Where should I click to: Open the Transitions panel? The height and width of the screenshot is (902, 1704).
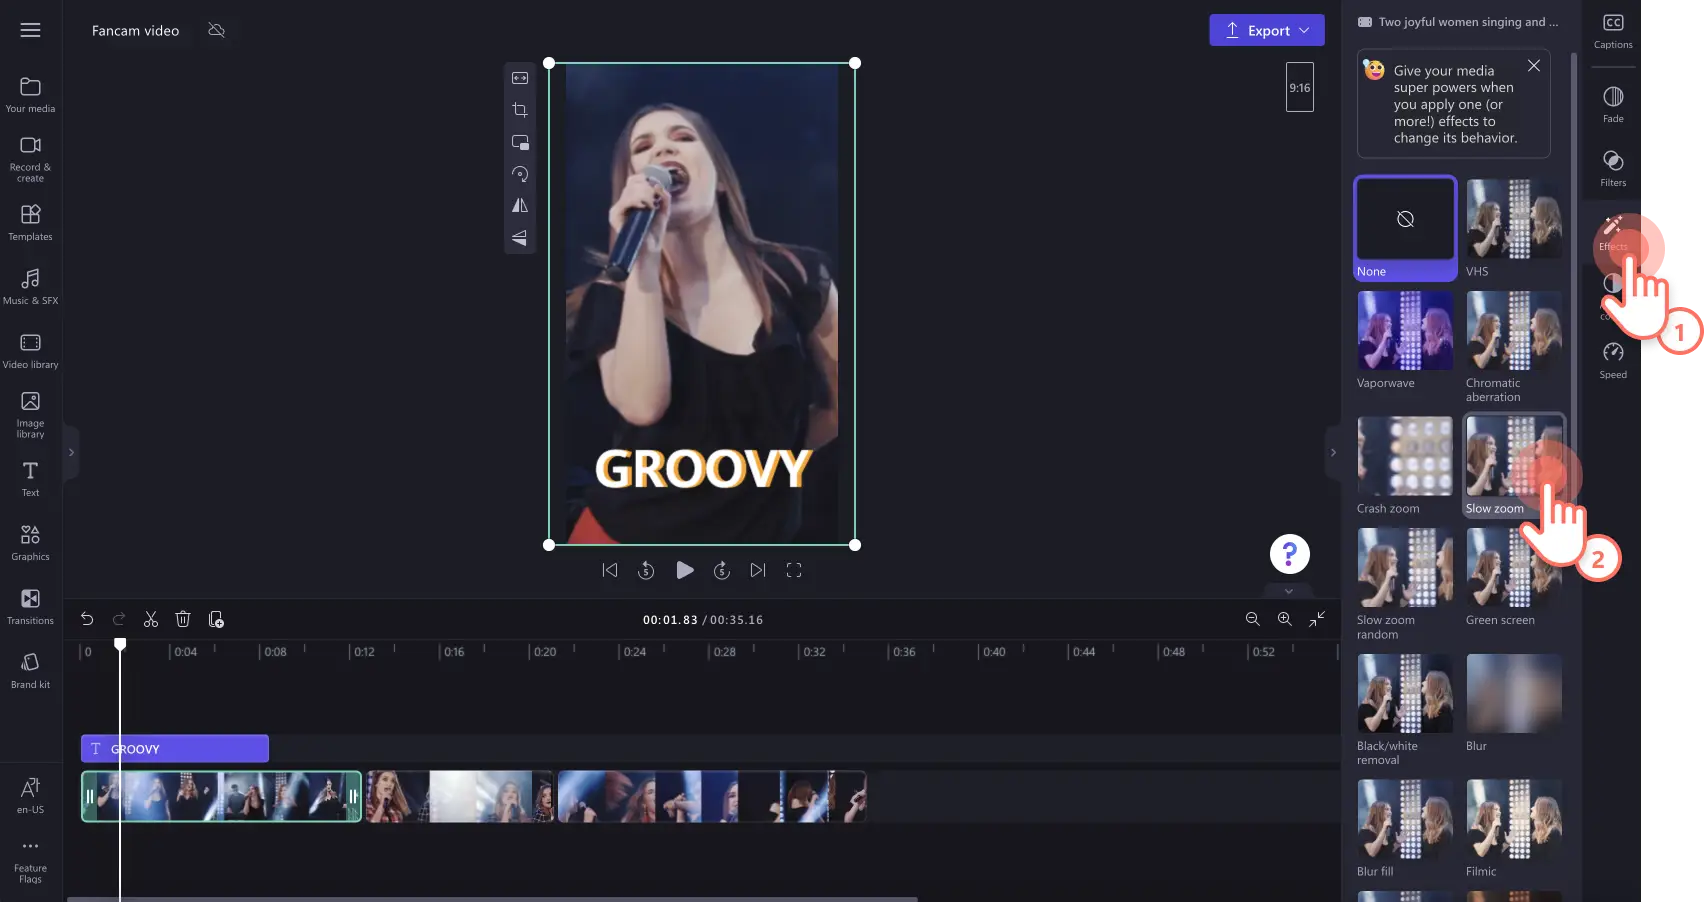tap(31, 607)
